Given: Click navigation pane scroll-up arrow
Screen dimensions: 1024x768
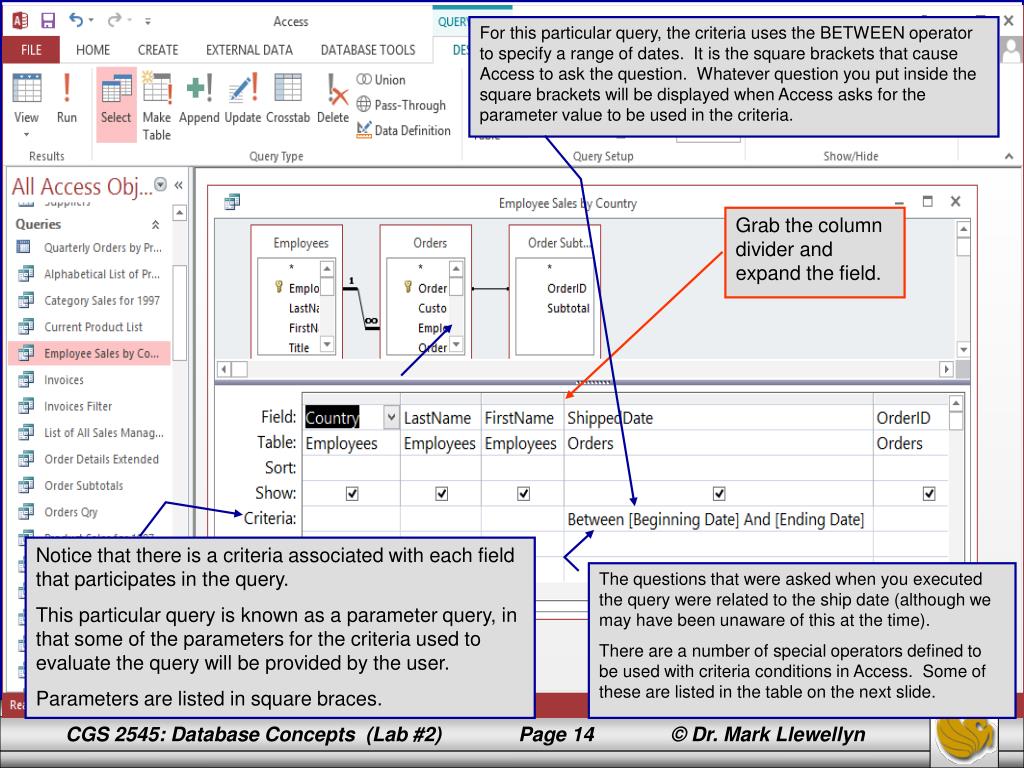Looking at the screenshot, I should point(180,213).
